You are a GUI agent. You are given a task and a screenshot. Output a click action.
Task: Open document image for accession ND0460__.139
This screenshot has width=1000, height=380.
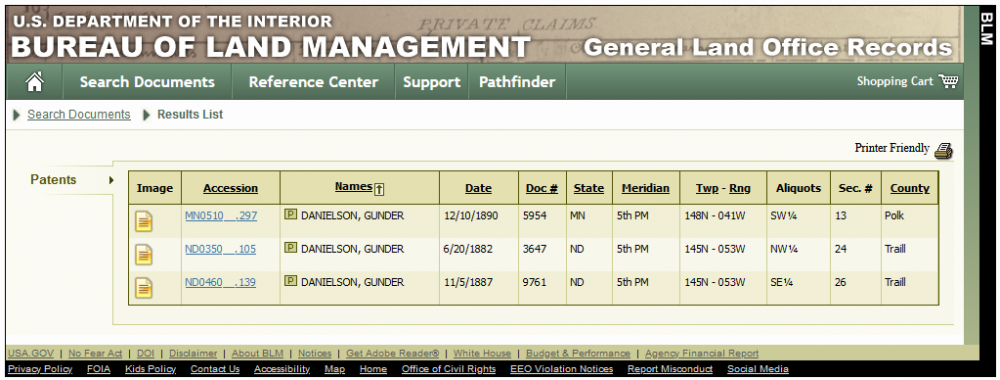click(144, 288)
